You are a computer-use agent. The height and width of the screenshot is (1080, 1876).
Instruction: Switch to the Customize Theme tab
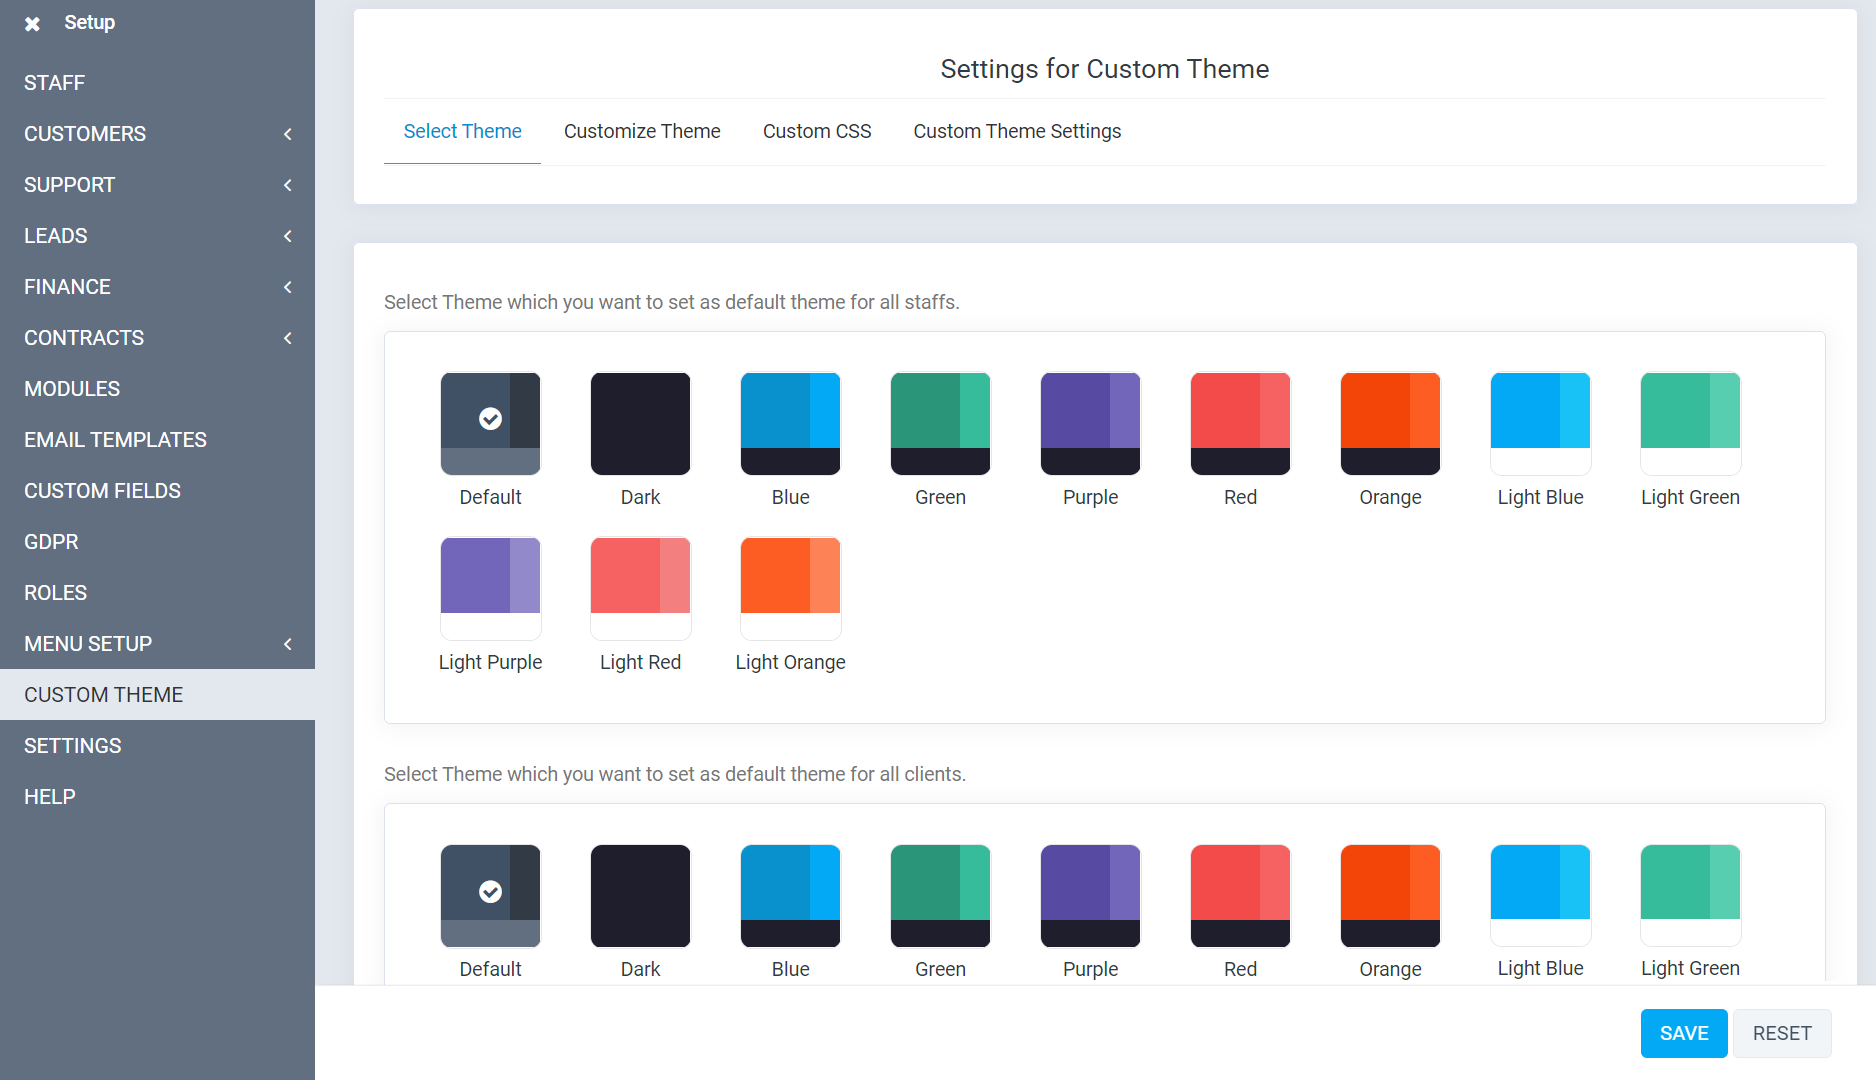(x=642, y=131)
